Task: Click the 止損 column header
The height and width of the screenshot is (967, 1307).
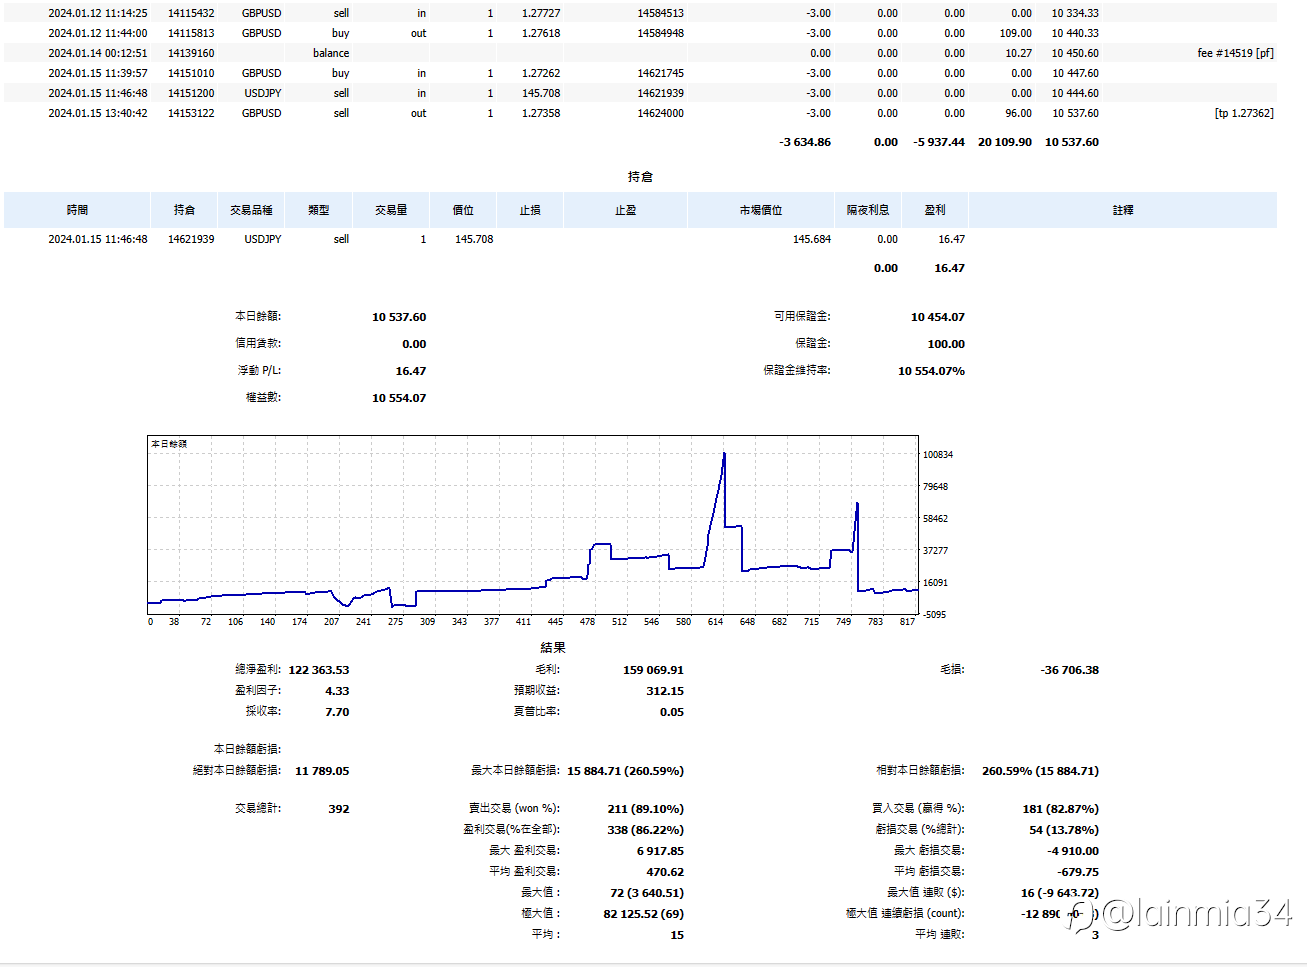Action: tap(530, 210)
